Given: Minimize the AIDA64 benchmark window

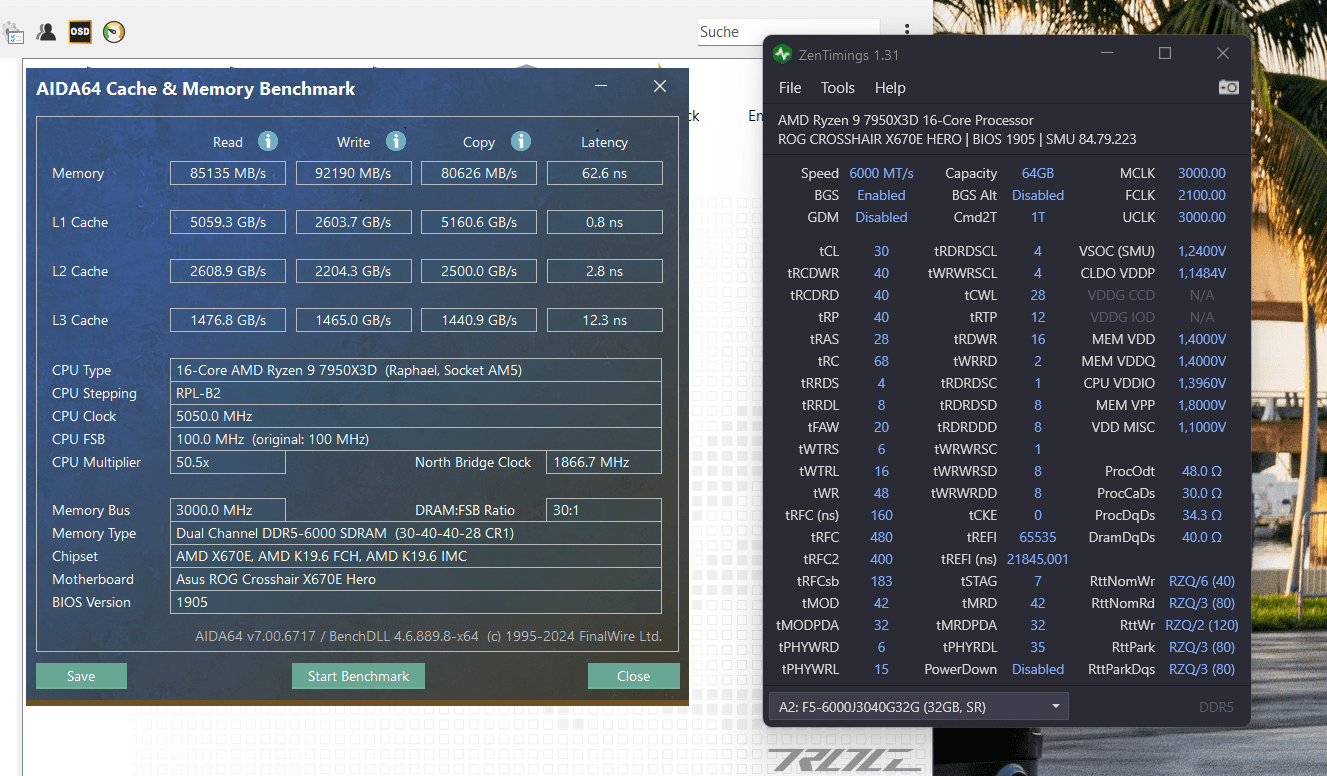Looking at the screenshot, I should (x=601, y=87).
